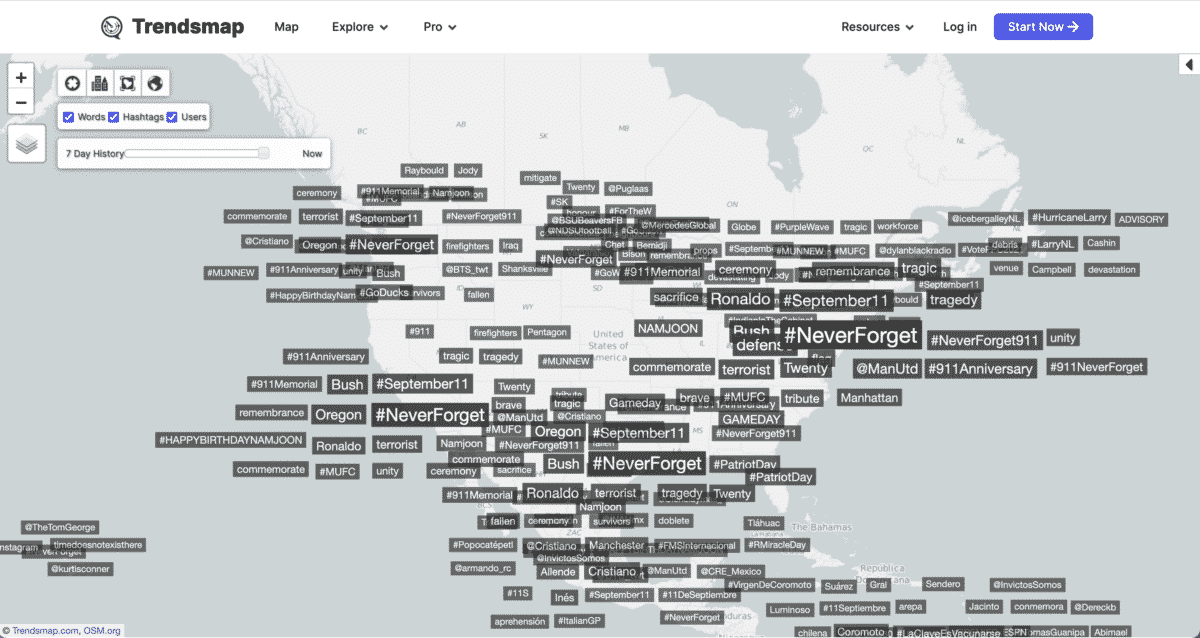The height and width of the screenshot is (638, 1200).
Task: Uncheck the Words checkbox
Action: [69, 117]
